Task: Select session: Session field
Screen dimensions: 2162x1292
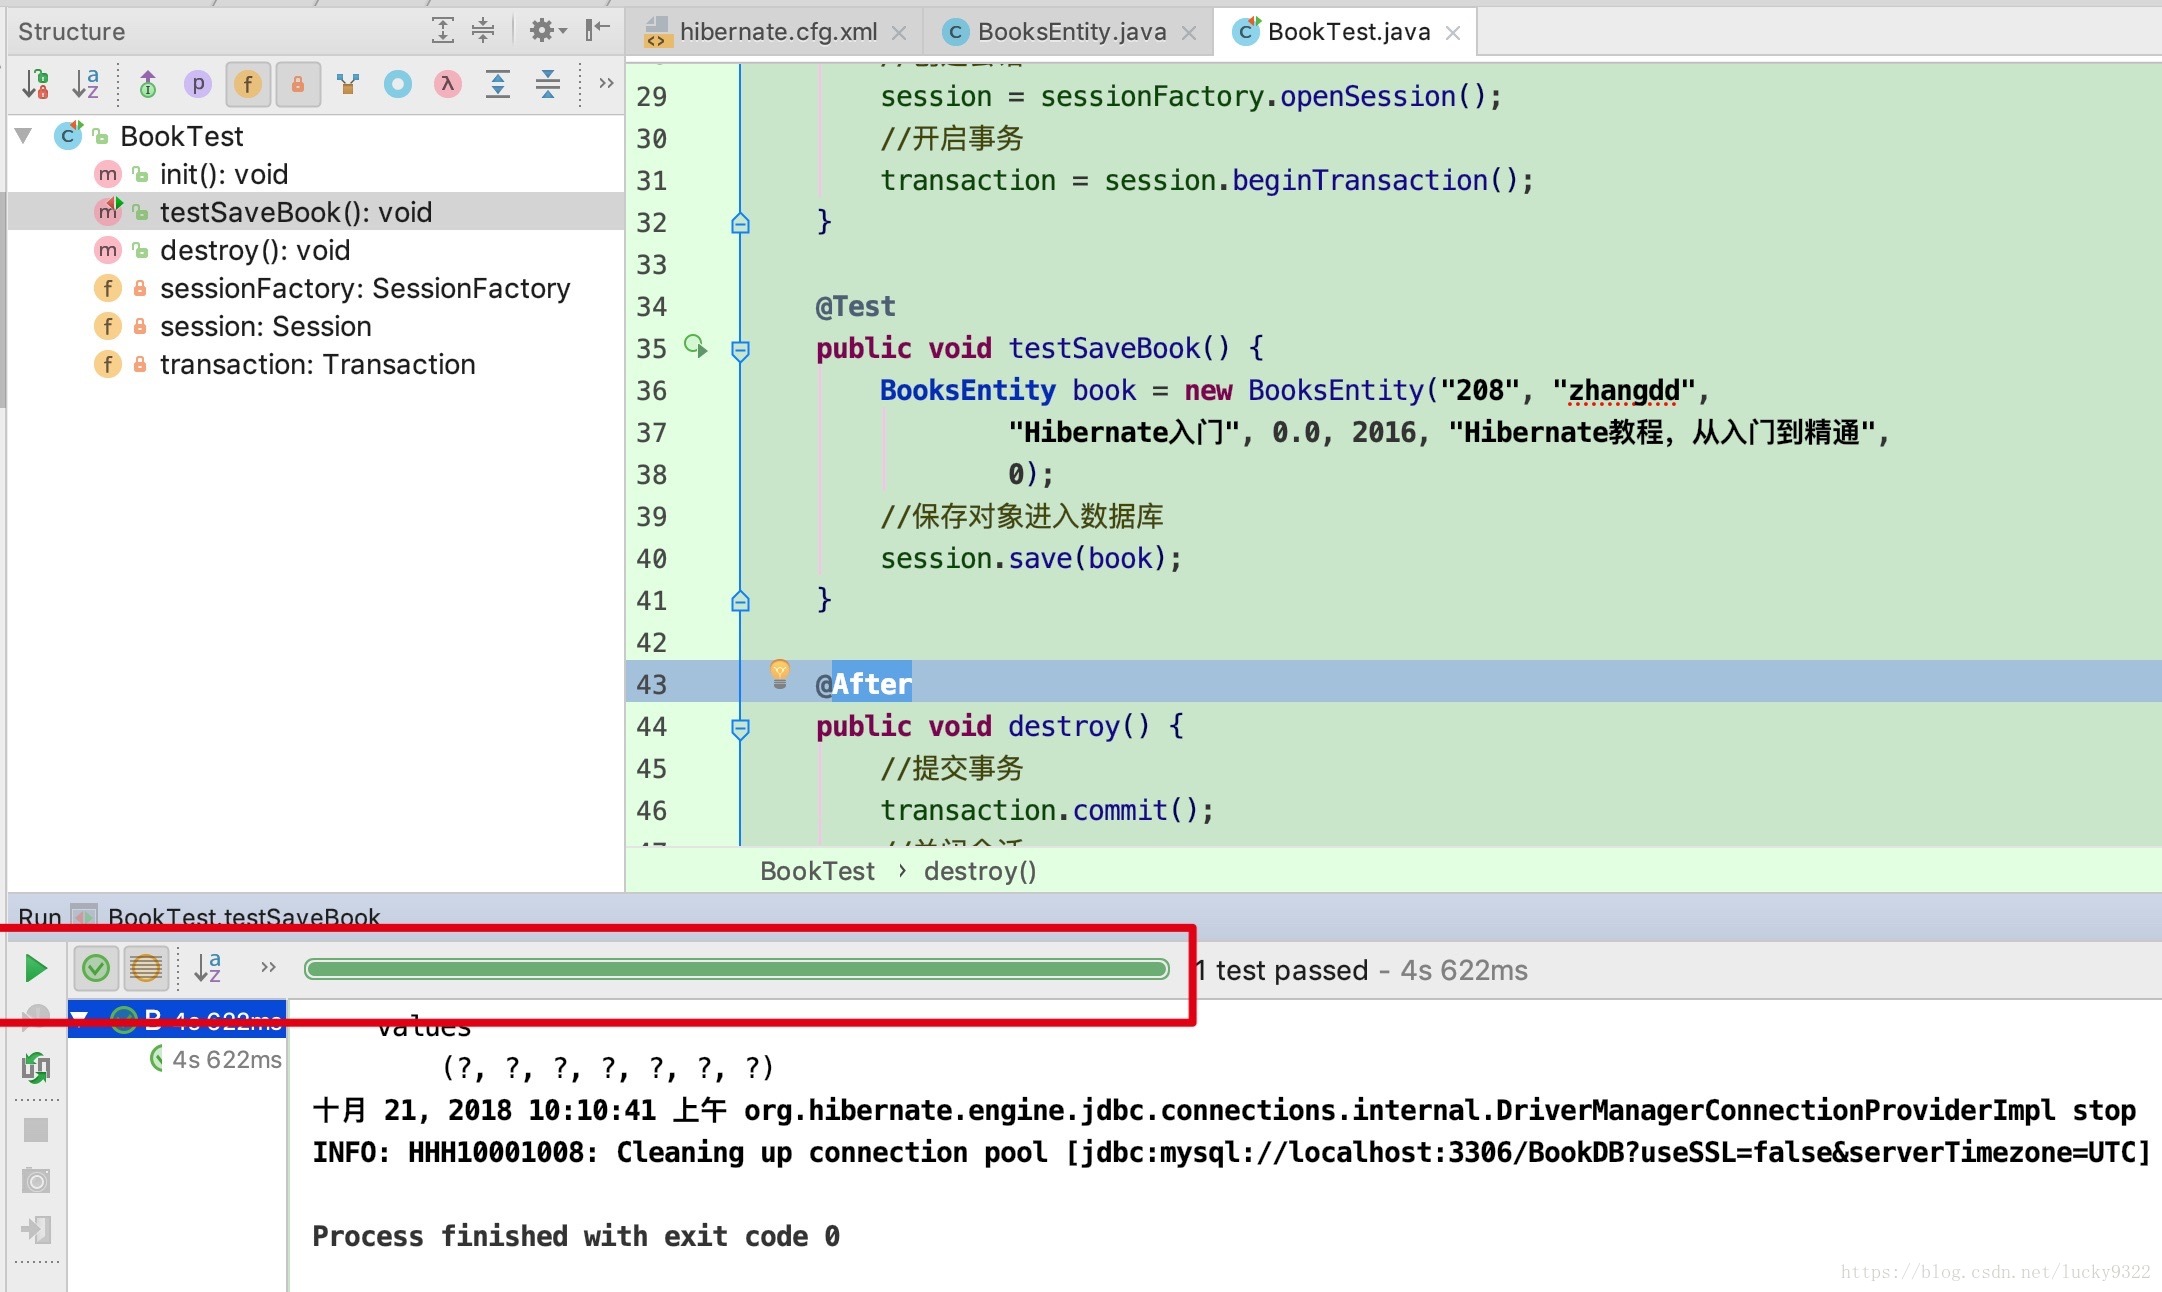Action: [x=266, y=326]
